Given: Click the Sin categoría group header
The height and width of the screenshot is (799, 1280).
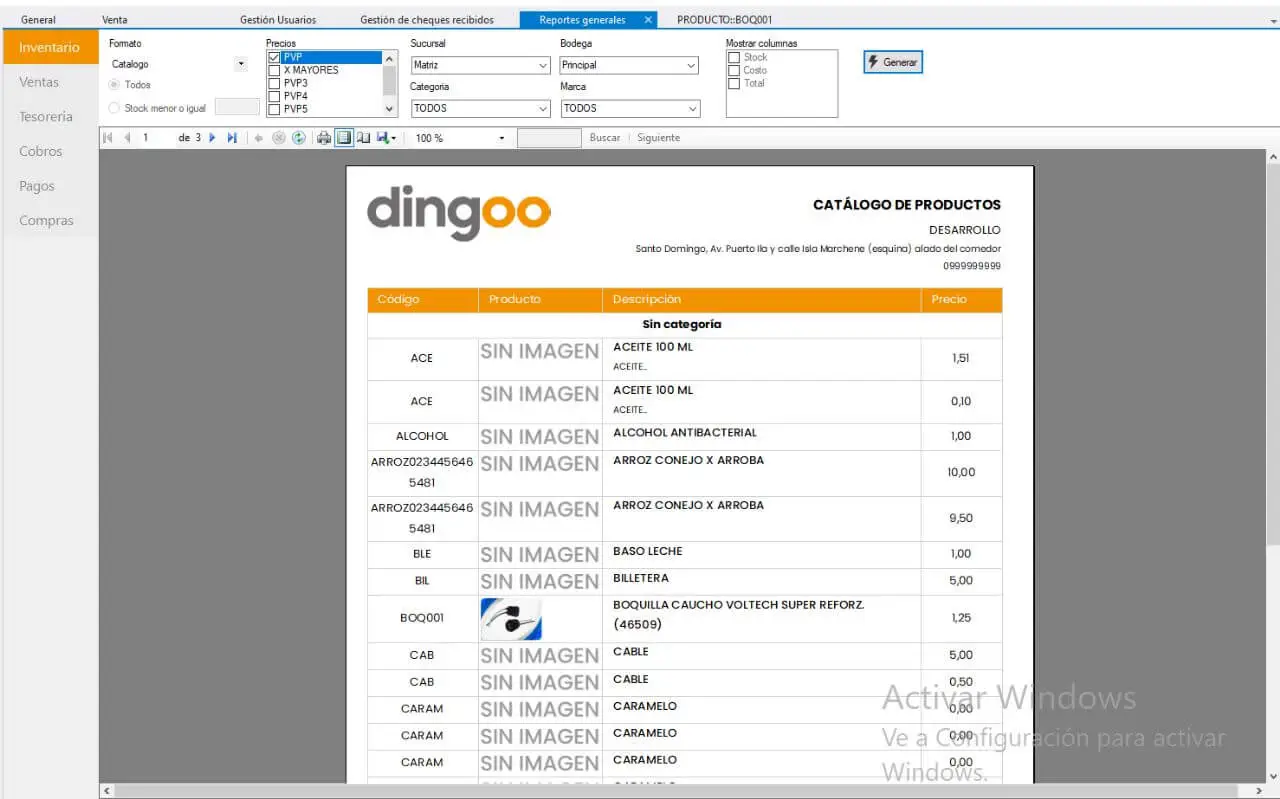Looking at the screenshot, I should (x=682, y=324).
